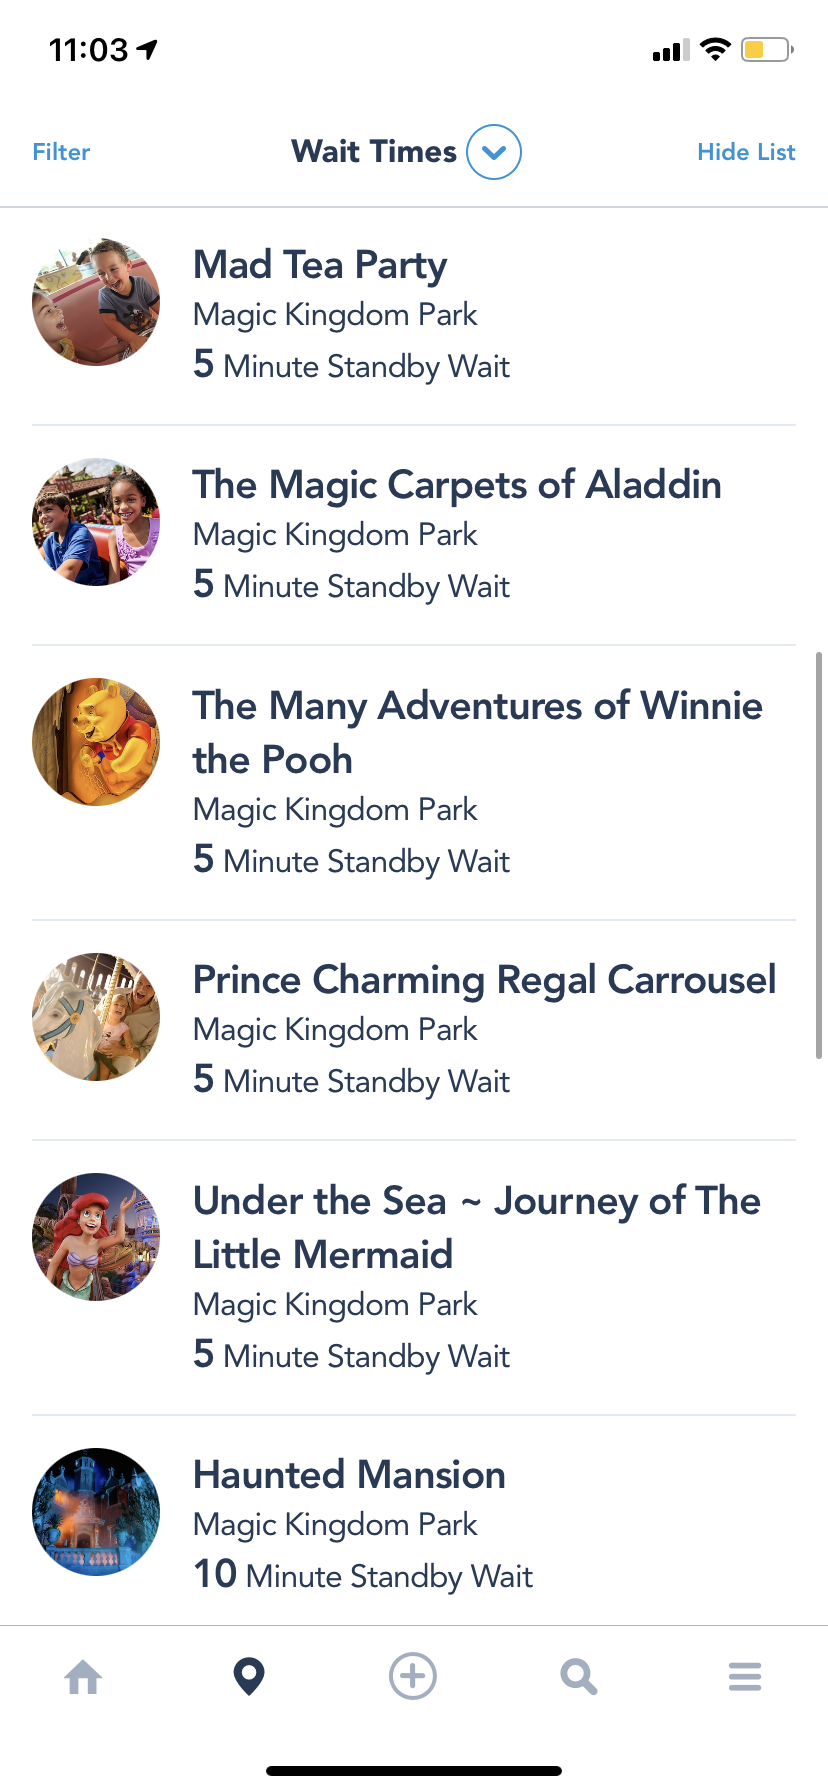
Task: Click the vertical scrollbar indicator
Action: point(819,855)
